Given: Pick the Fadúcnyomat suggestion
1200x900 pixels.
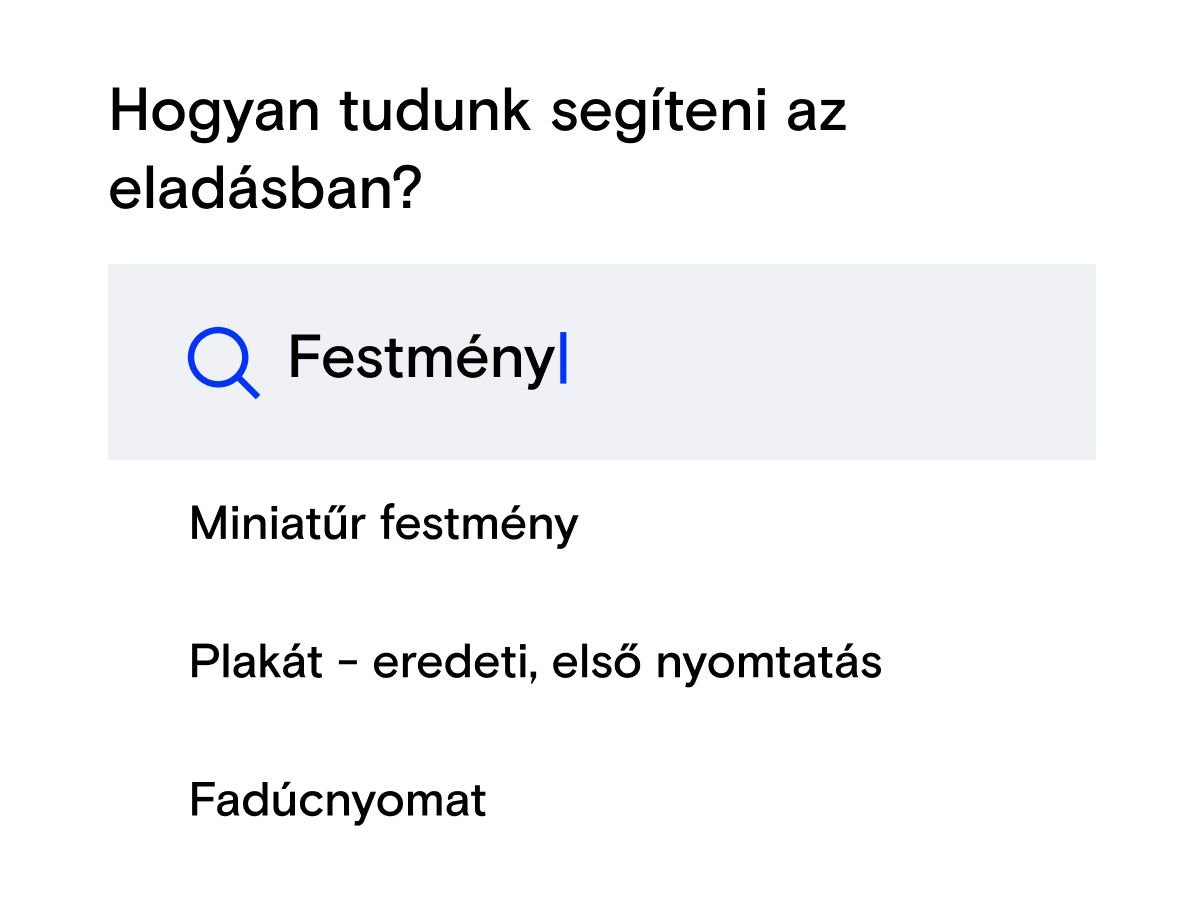Looking at the screenshot, I should point(337,800).
